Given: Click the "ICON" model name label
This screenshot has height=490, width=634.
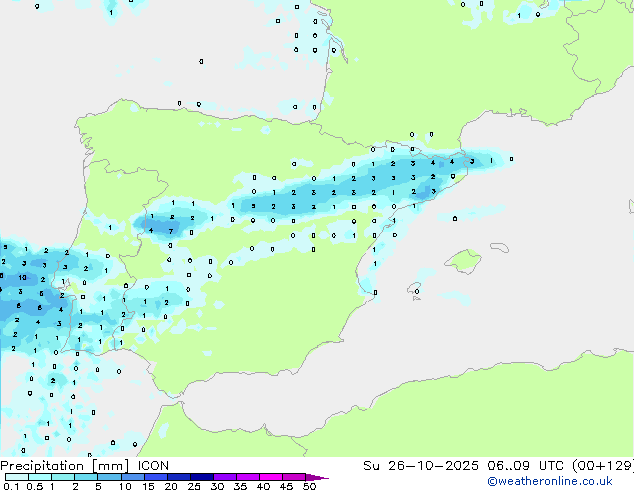Looking at the screenshot, I should (x=153, y=466).
